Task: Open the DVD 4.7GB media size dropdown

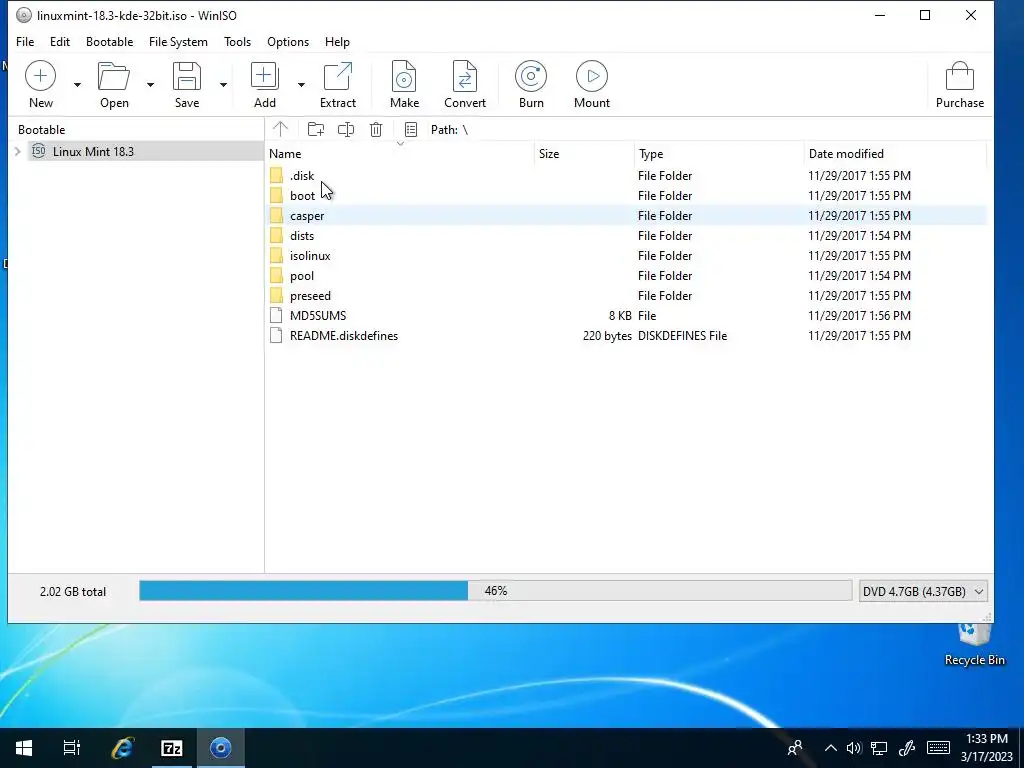Action: coord(923,592)
